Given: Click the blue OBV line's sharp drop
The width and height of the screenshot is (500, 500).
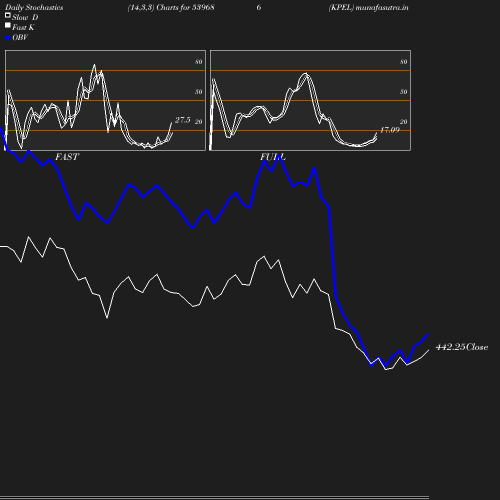Looking at the screenshot, I should coord(332,251).
